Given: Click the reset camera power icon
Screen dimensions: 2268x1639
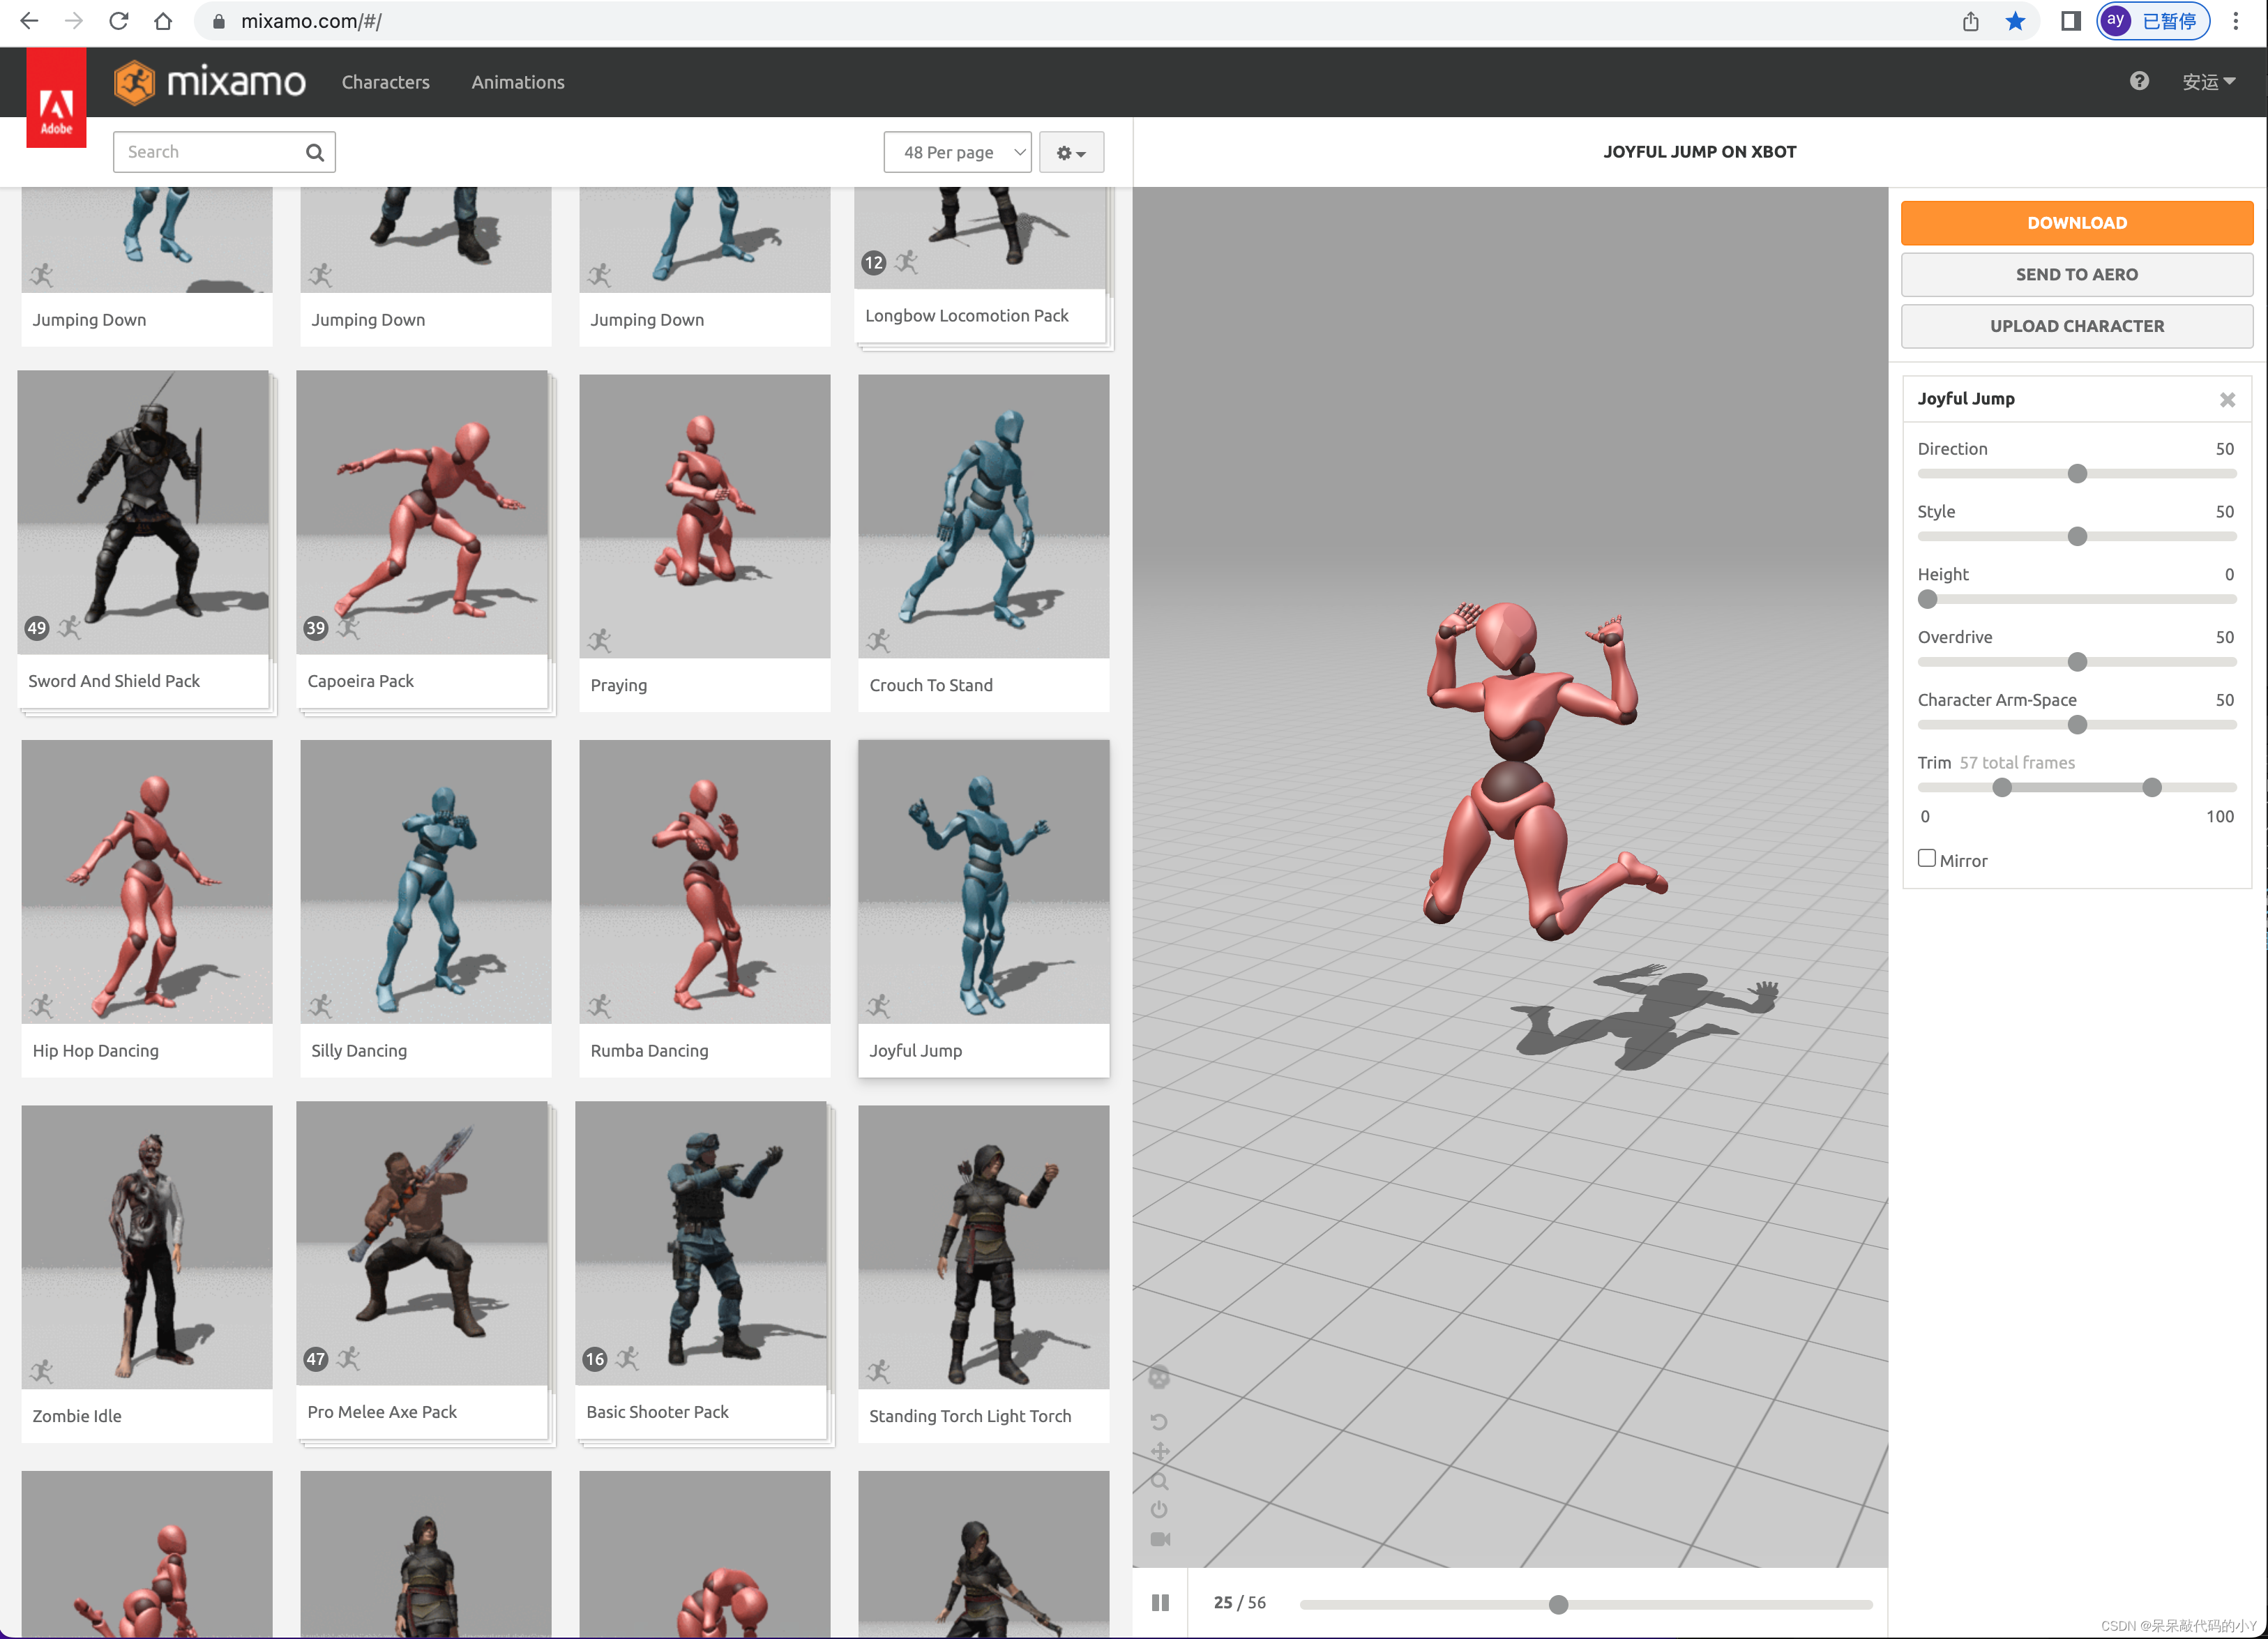Looking at the screenshot, I should [1159, 1509].
